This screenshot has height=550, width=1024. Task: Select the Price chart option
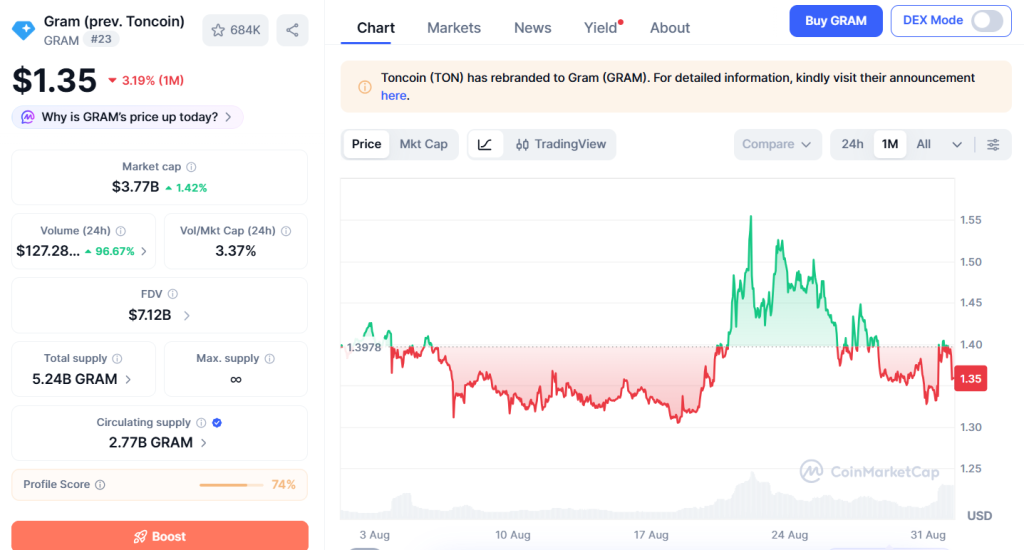coord(366,144)
